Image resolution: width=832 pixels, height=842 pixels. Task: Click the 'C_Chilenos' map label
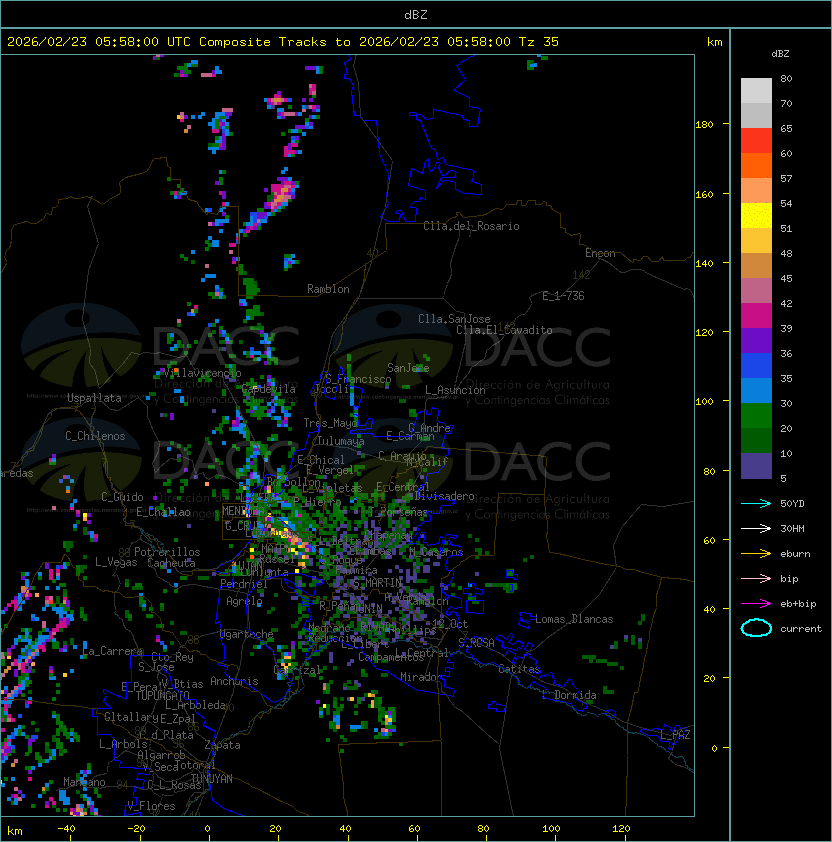(95, 436)
